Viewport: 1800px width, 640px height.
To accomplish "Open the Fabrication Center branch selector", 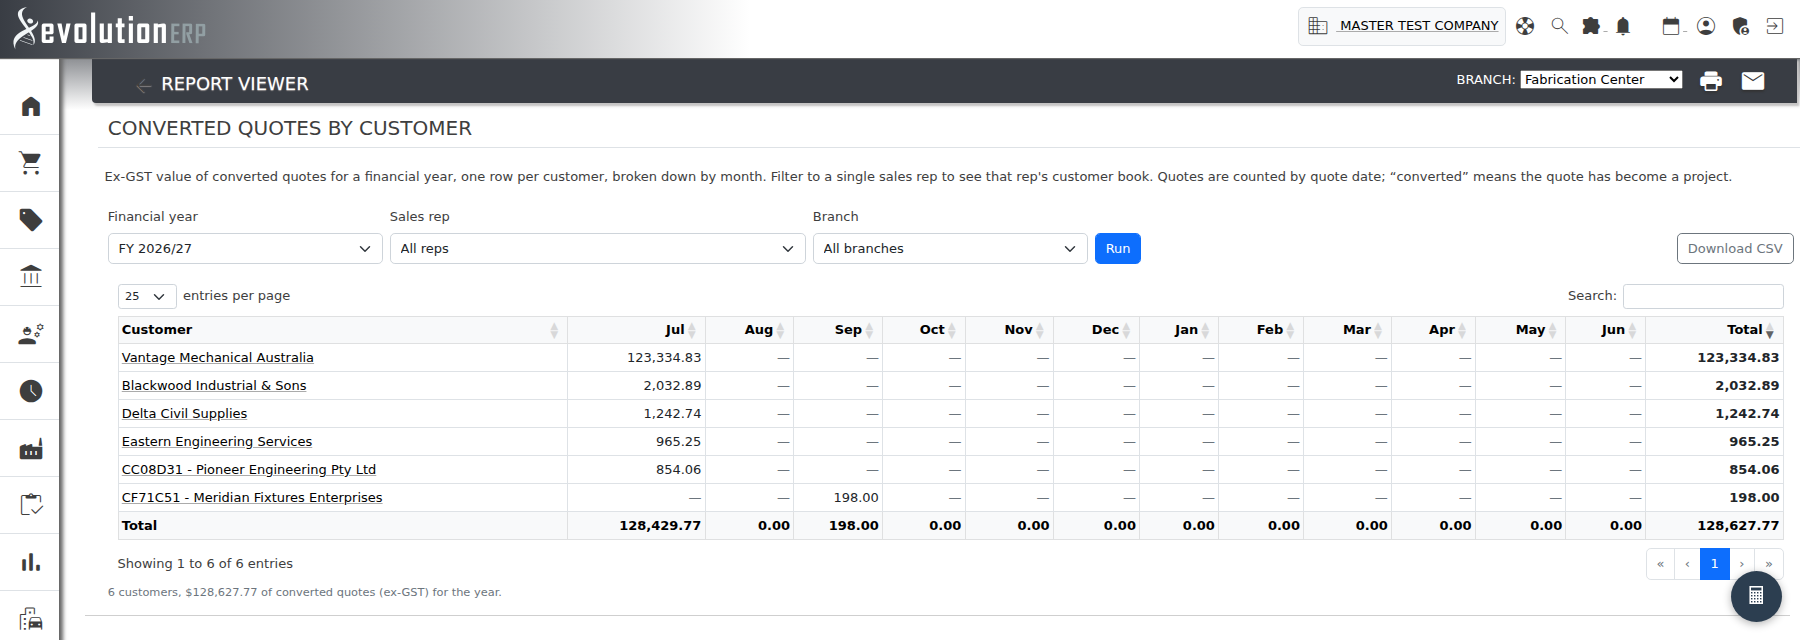I will point(1601,80).
